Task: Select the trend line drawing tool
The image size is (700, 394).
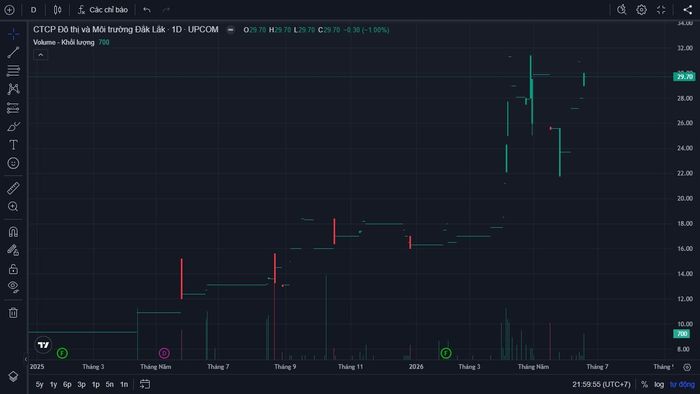Action: [13, 52]
